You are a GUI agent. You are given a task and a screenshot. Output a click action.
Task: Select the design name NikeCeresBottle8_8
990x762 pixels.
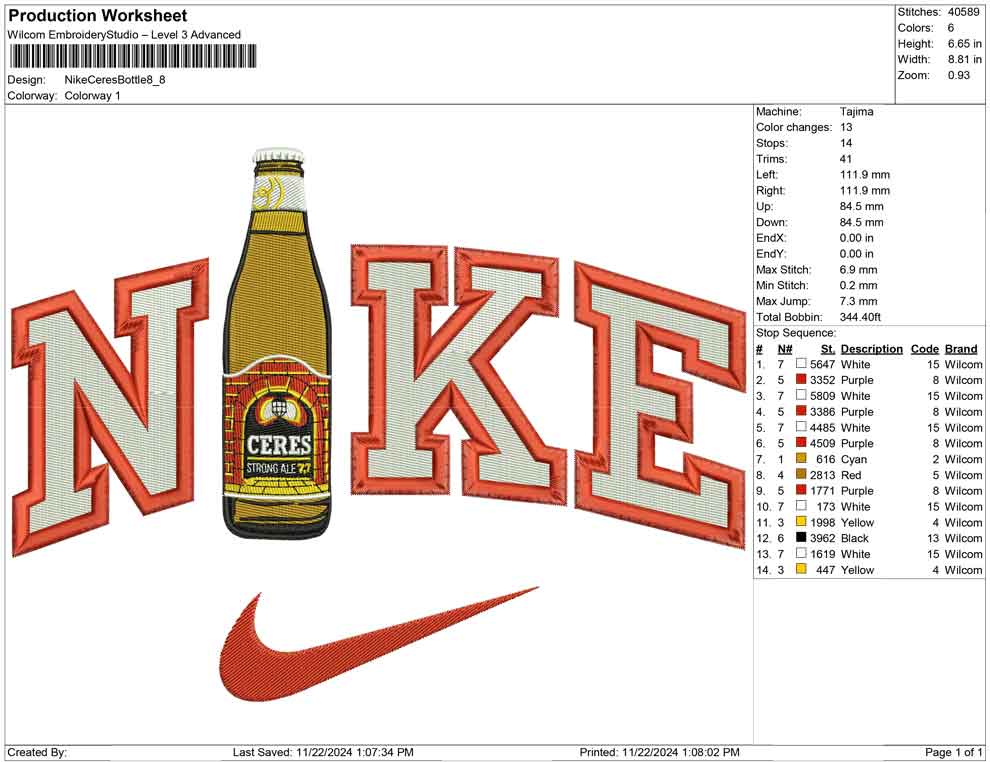pos(115,80)
